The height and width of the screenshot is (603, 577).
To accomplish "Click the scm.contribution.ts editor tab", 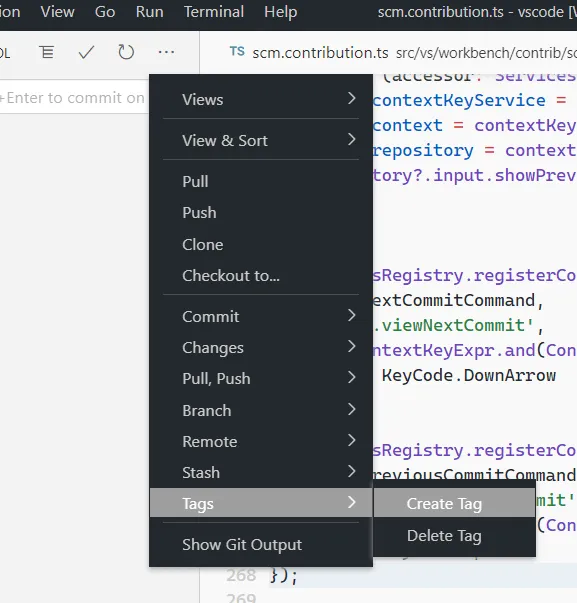I will 320,53.
